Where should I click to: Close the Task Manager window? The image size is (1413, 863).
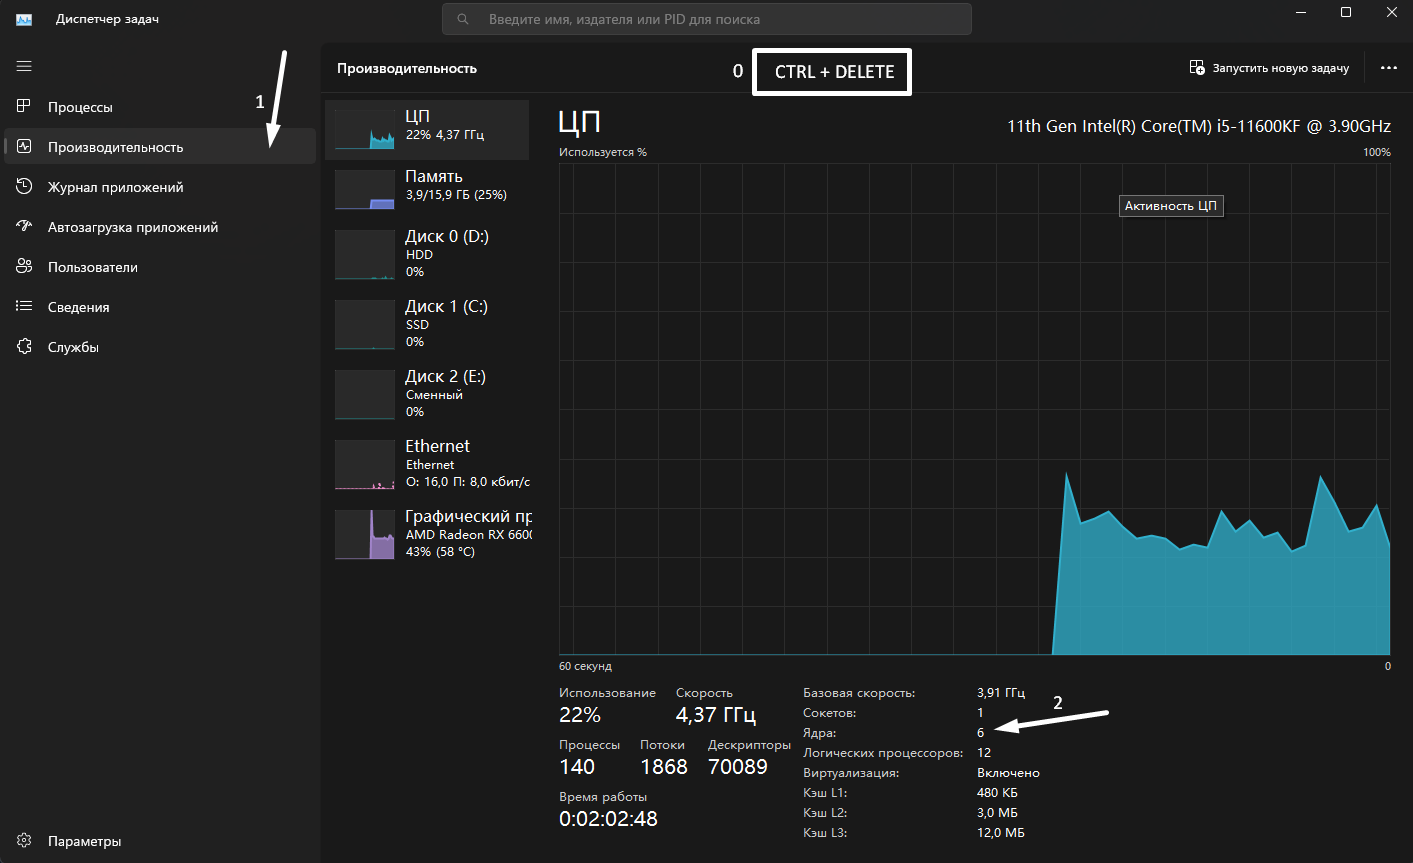tap(1392, 13)
